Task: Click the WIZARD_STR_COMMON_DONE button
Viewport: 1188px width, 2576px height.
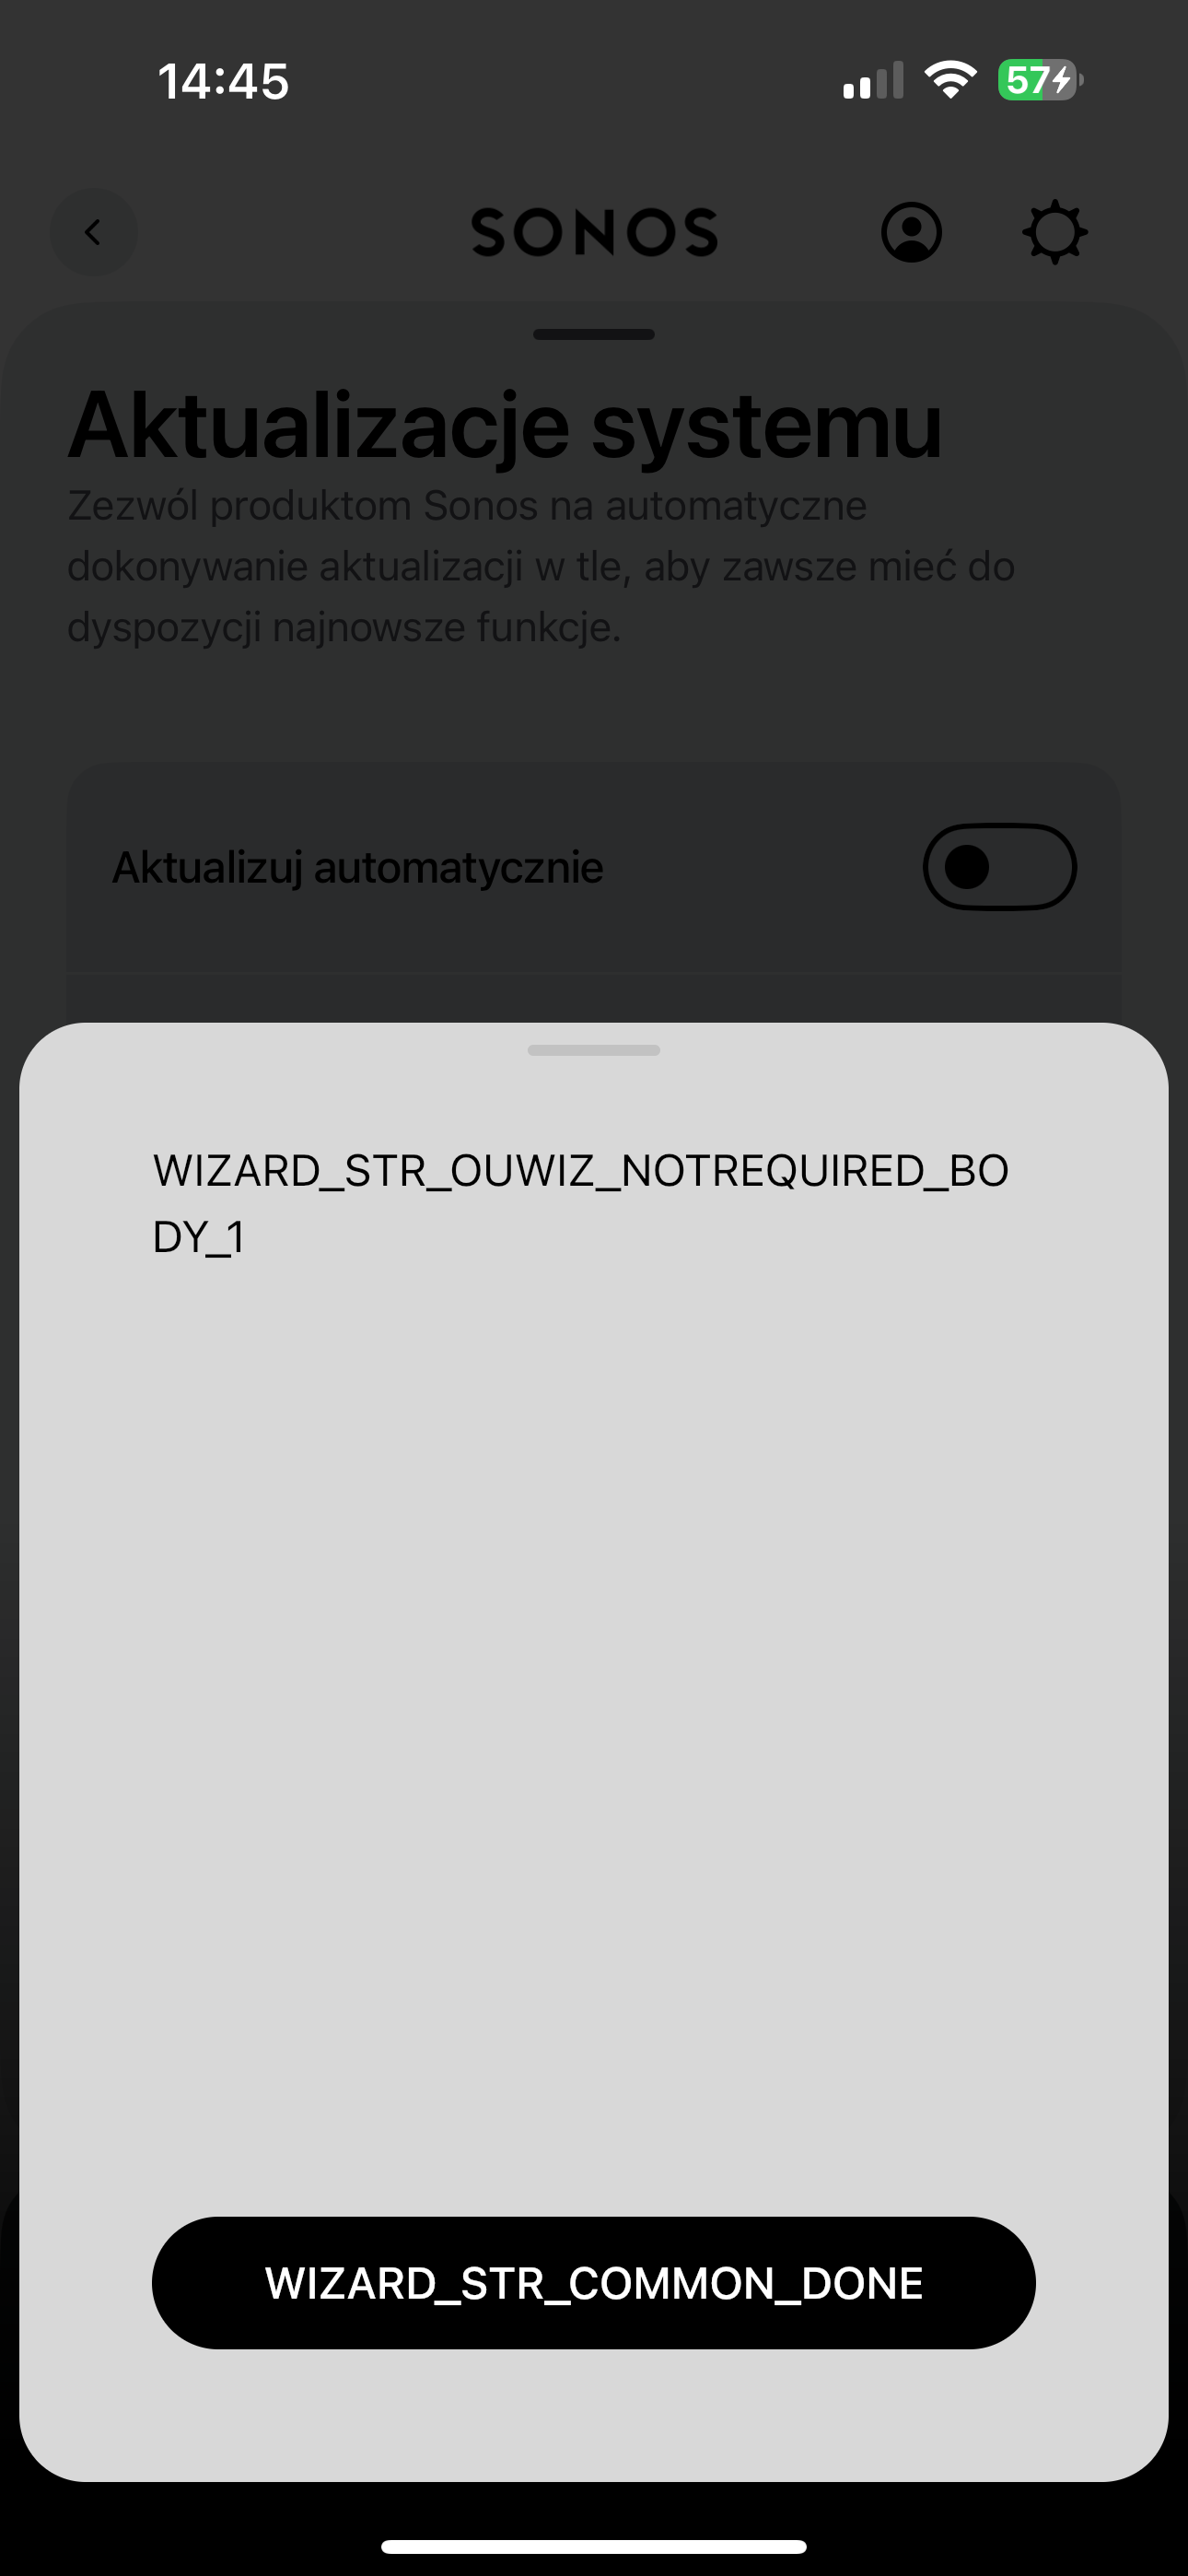Action: (594, 2283)
